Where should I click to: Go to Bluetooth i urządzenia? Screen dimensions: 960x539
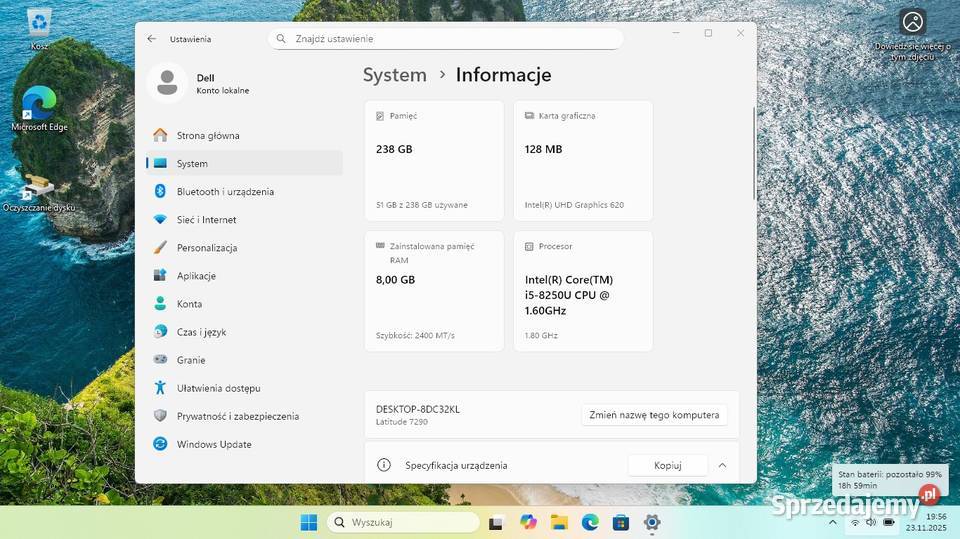click(244, 192)
